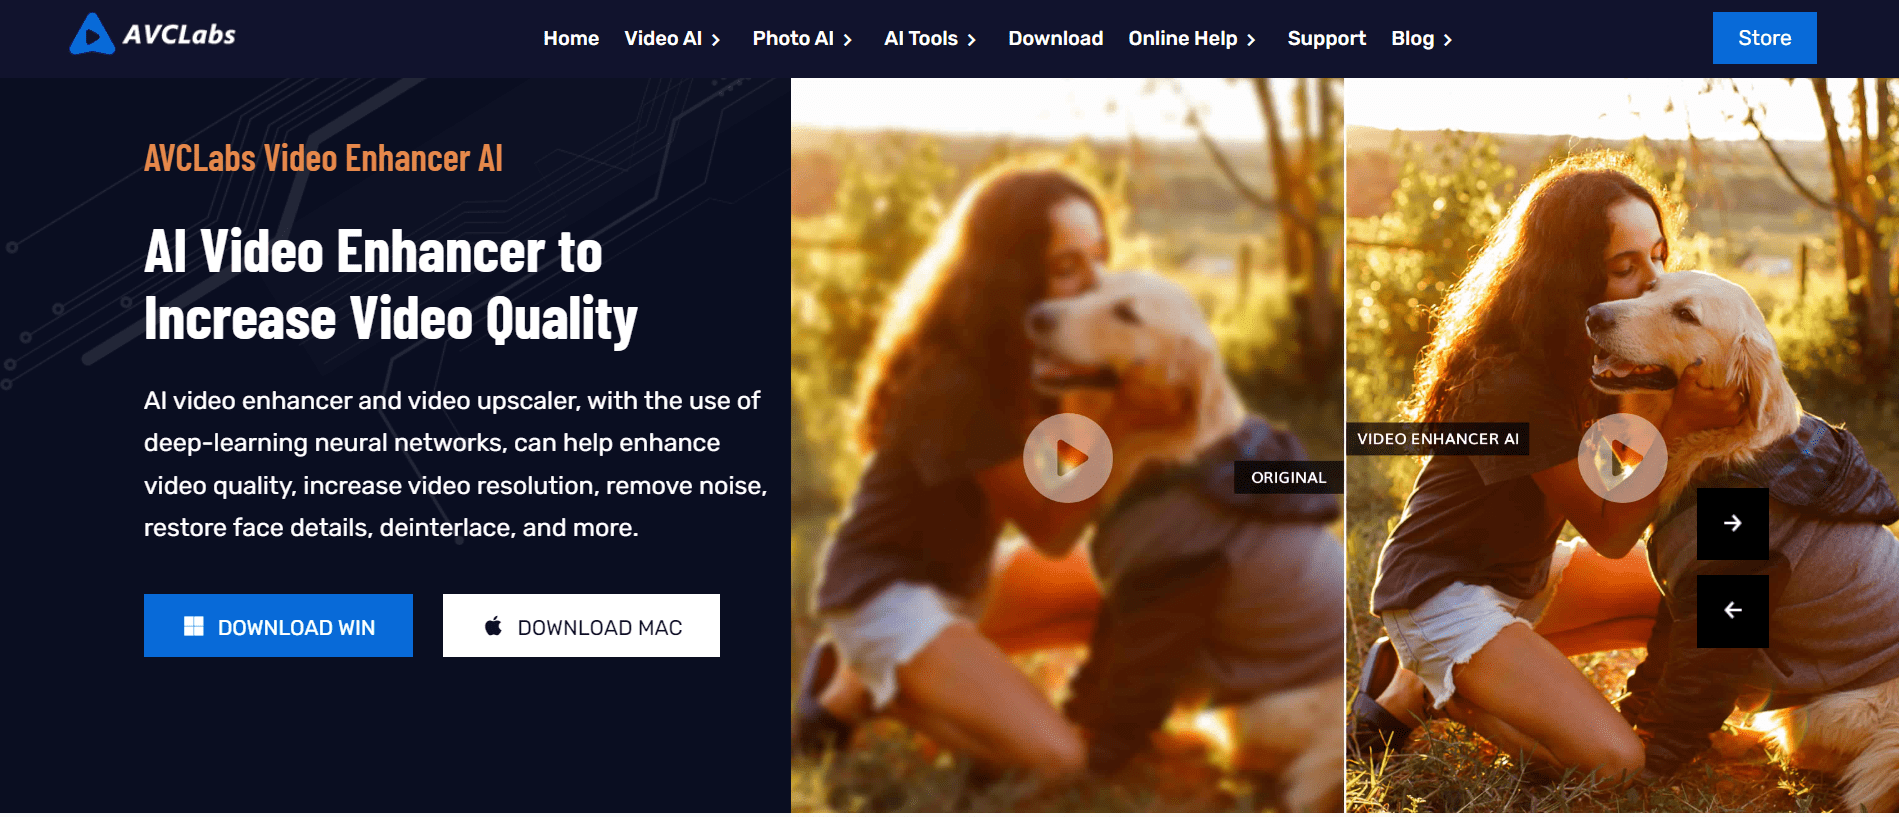Go to next slide with right arrow
The height and width of the screenshot is (817, 1899).
tap(1733, 523)
